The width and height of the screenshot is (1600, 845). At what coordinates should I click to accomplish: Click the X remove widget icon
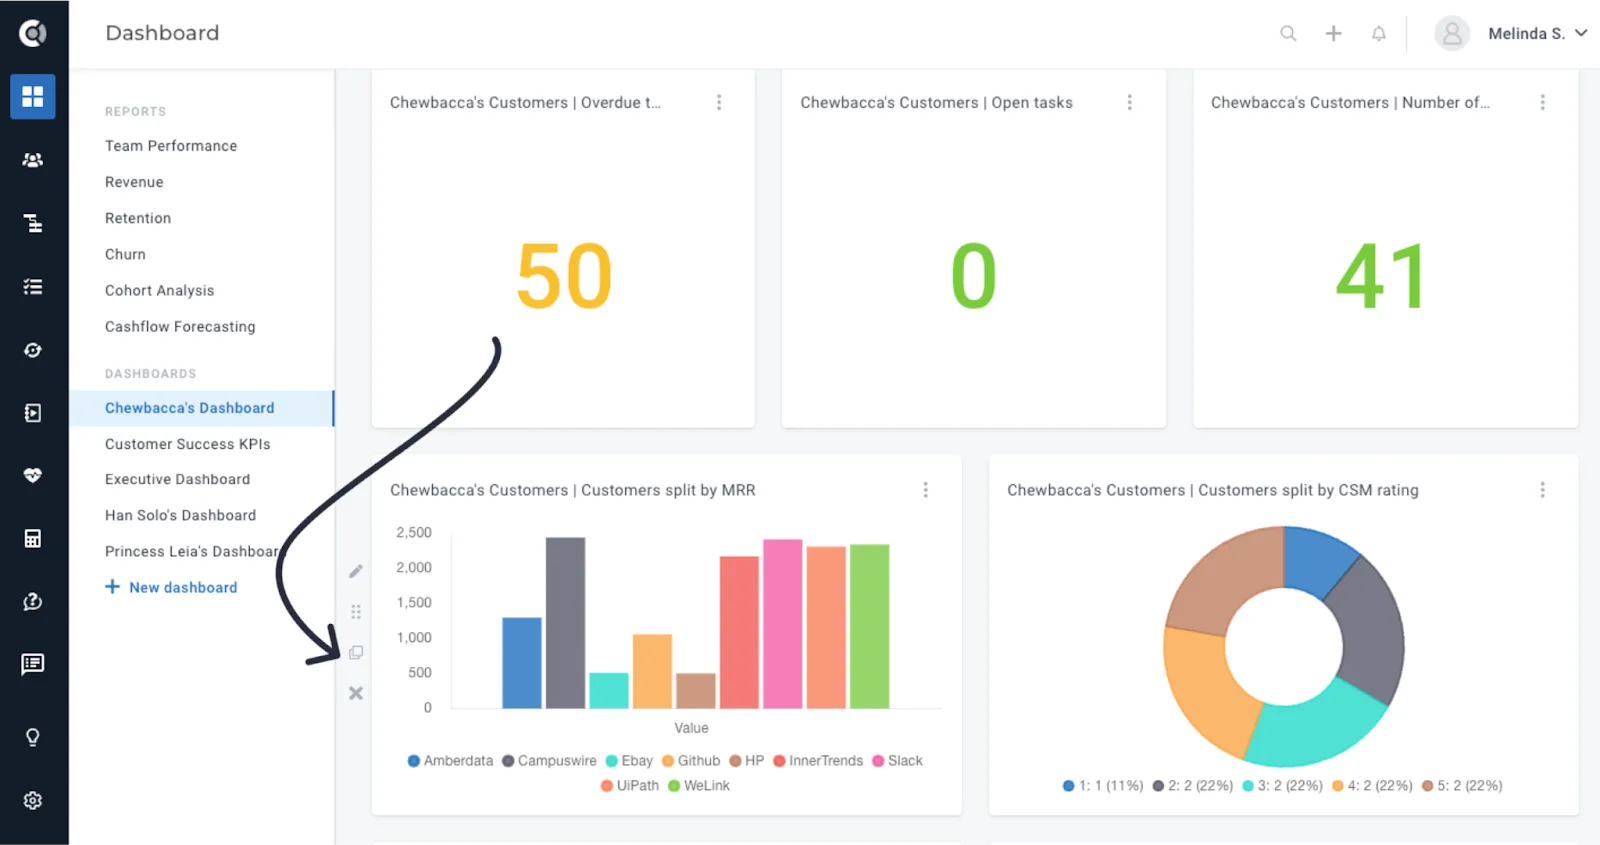click(356, 693)
